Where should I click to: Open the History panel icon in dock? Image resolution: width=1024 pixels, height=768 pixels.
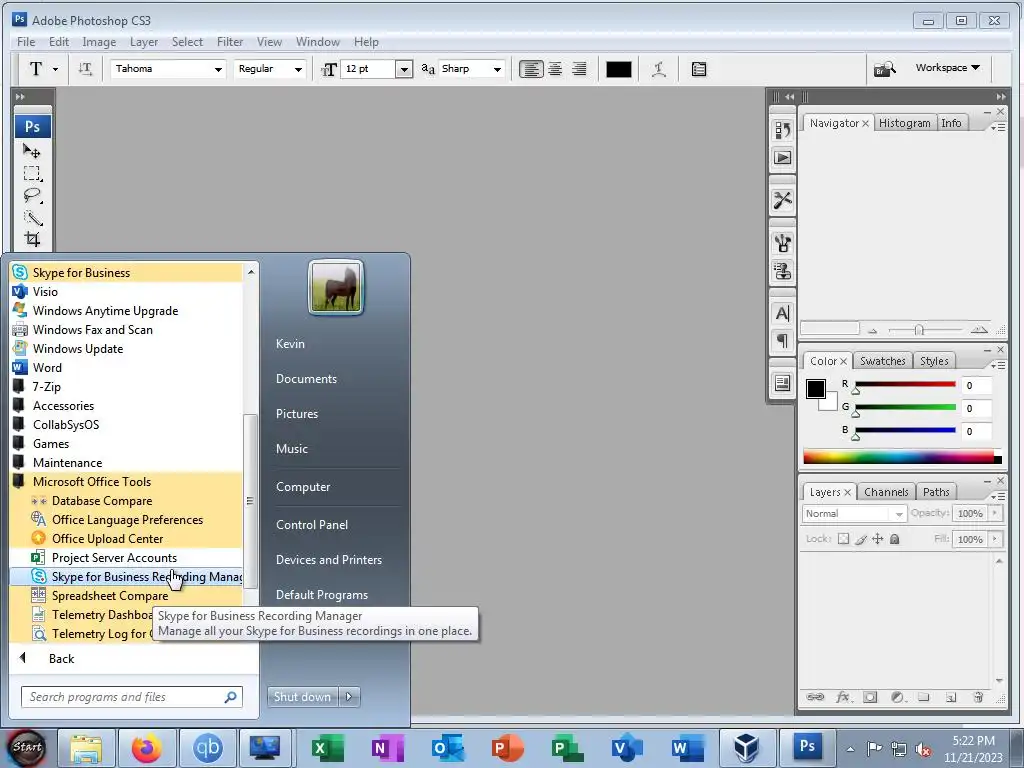click(x=782, y=130)
